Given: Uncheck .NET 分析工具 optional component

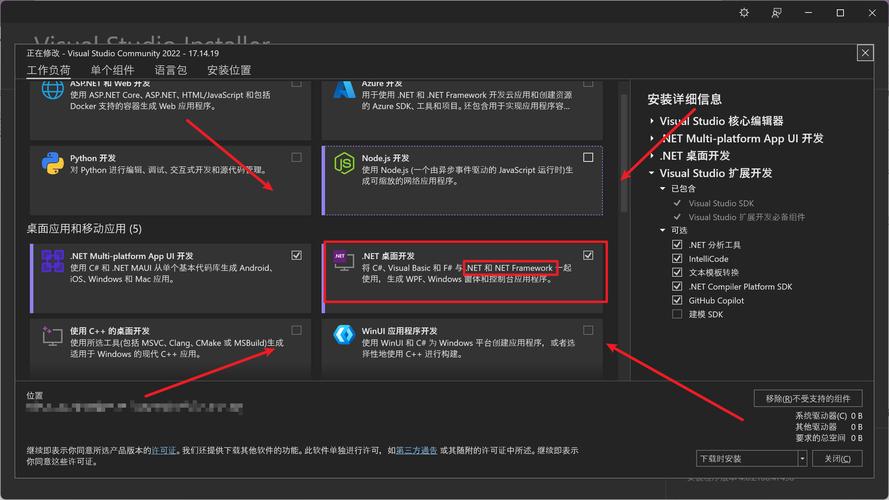Looking at the screenshot, I should [677, 244].
